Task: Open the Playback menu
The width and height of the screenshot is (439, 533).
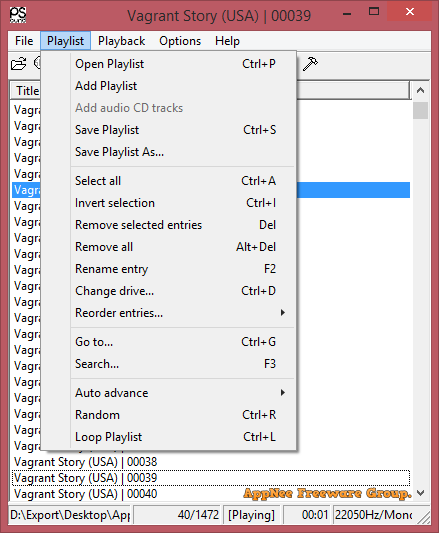Action: (121, 41)
